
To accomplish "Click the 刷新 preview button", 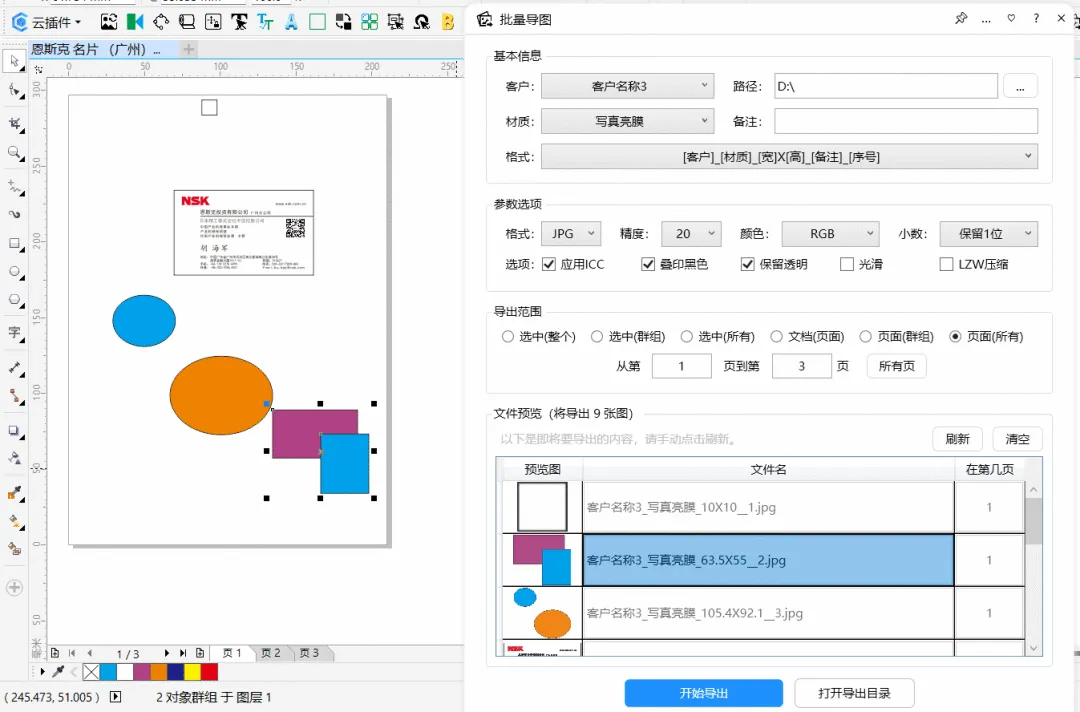I will (957, 439).
